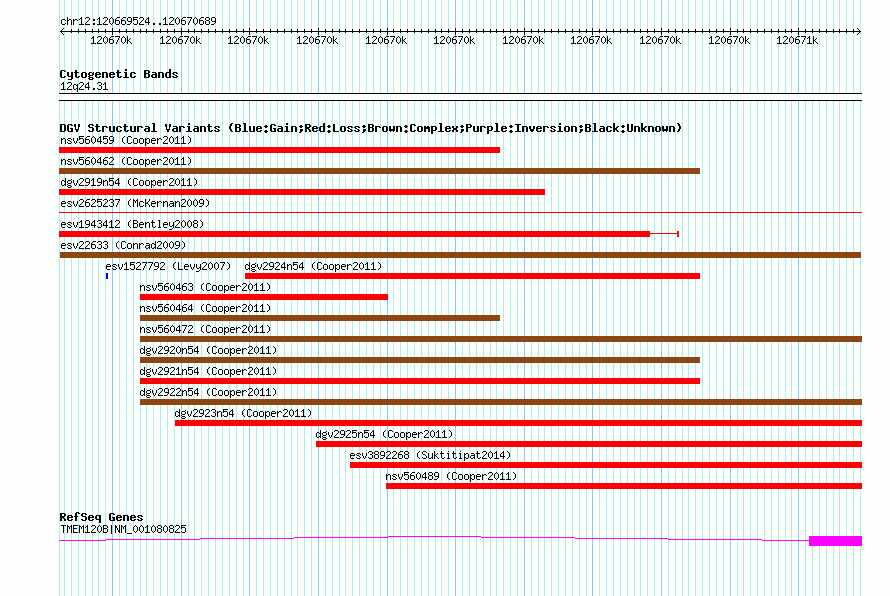Open dgv2919n54 (Cooper2011) variant label

click(x=129, y=182)
